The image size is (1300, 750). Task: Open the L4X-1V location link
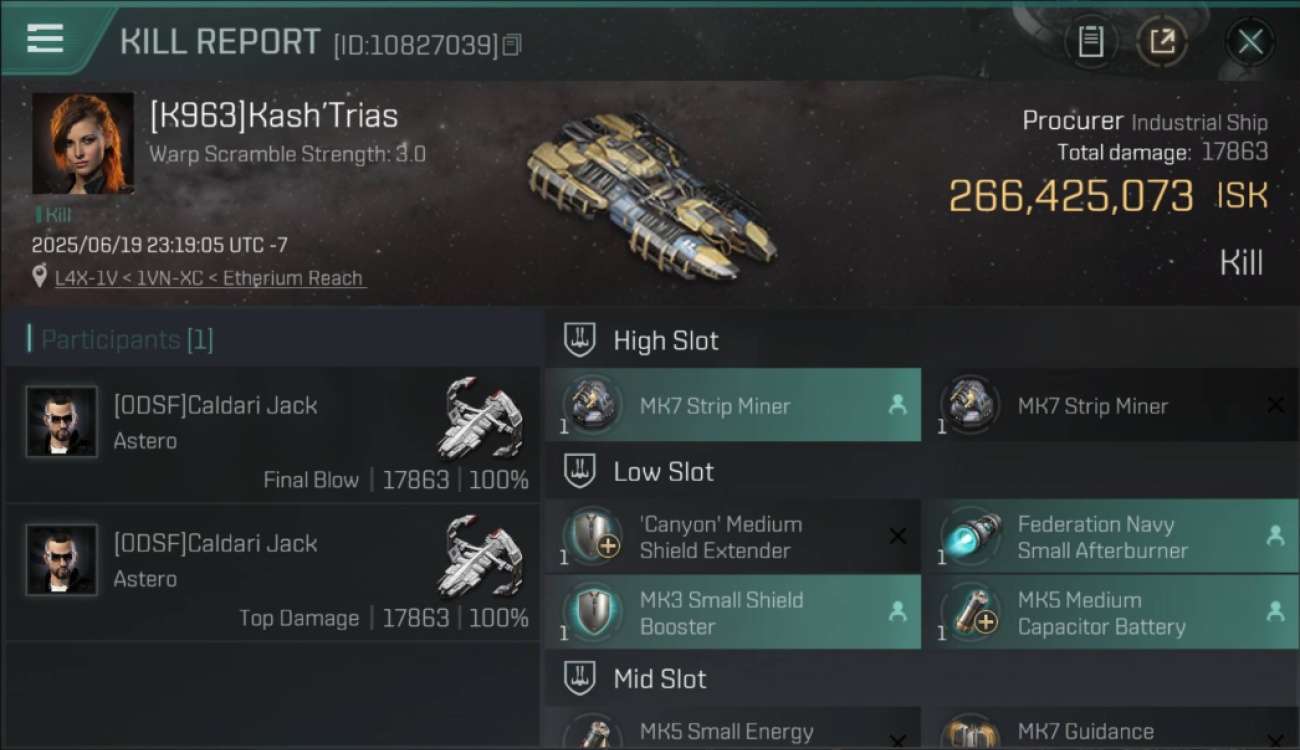click(x=210, y=278)
